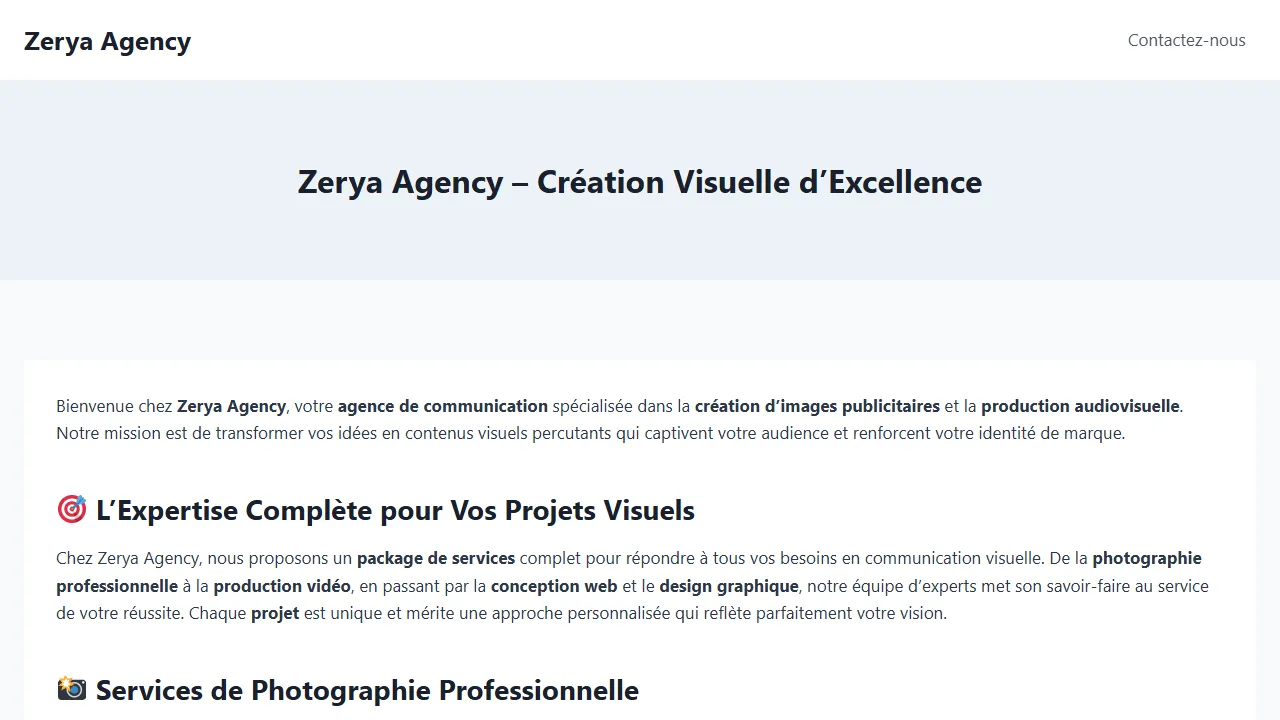
Task: Click the bold text production audiovisuelle
Action: click(1079, 406)
